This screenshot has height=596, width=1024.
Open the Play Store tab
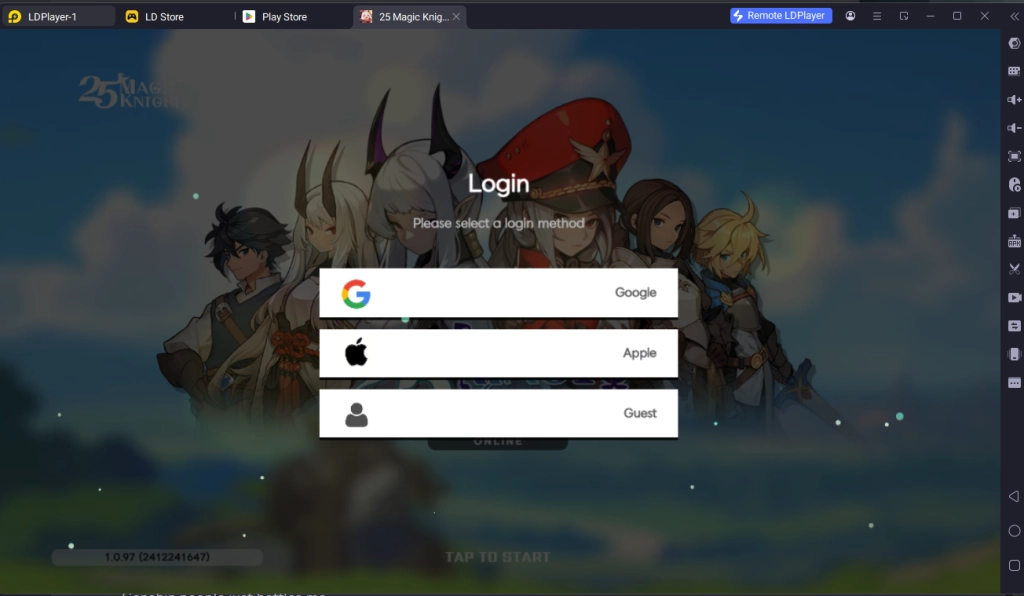pos(275,16)
